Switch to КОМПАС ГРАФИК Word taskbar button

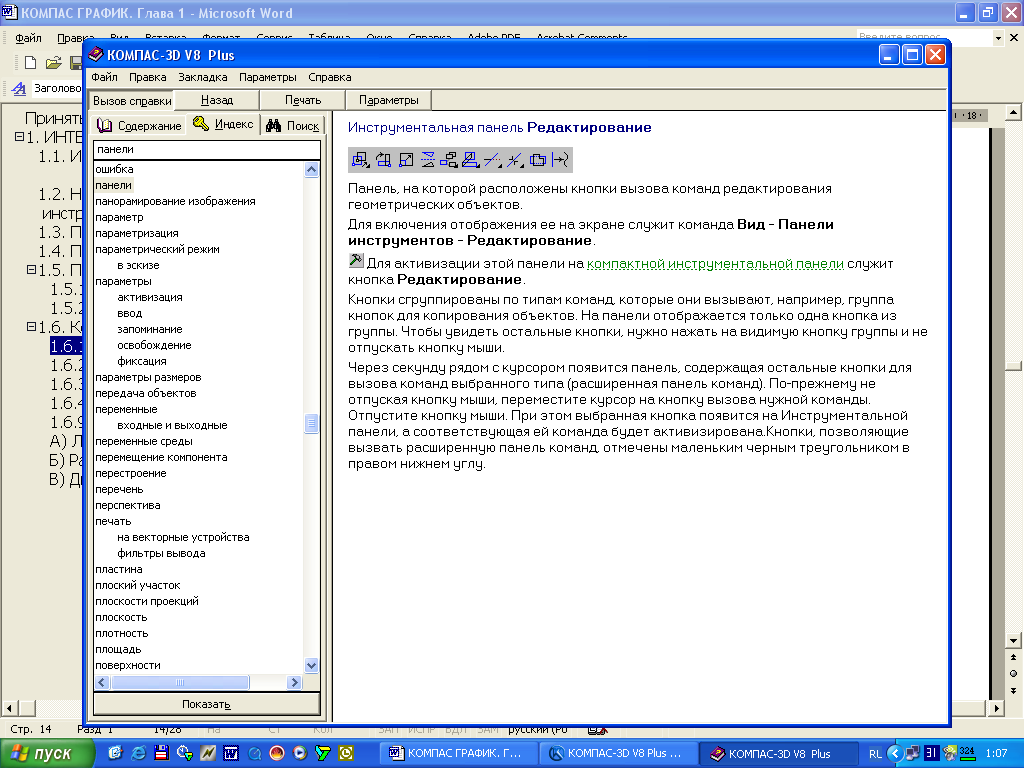click(x=457, y=754)
